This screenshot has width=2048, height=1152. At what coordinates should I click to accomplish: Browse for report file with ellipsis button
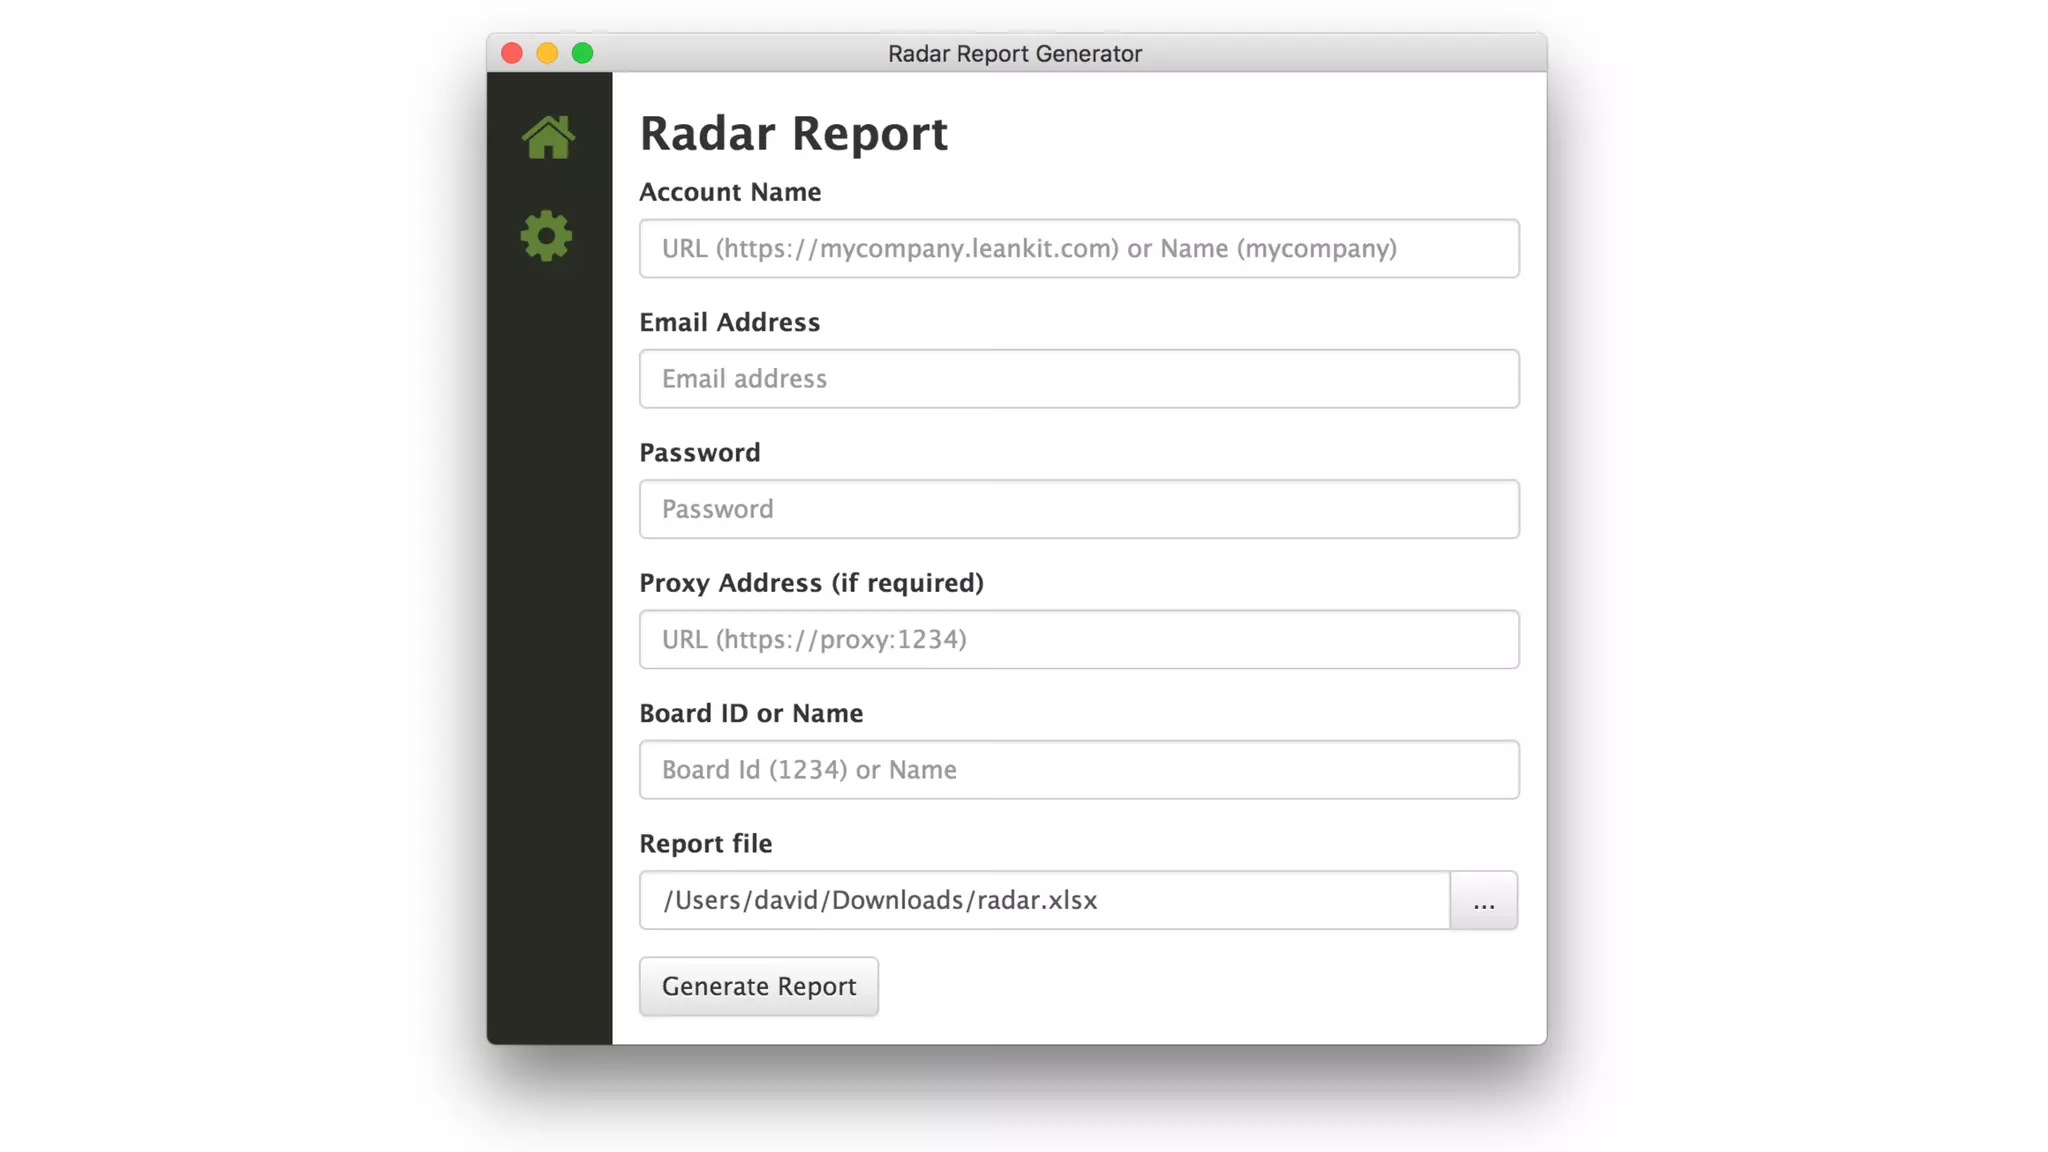(1483, 901)
